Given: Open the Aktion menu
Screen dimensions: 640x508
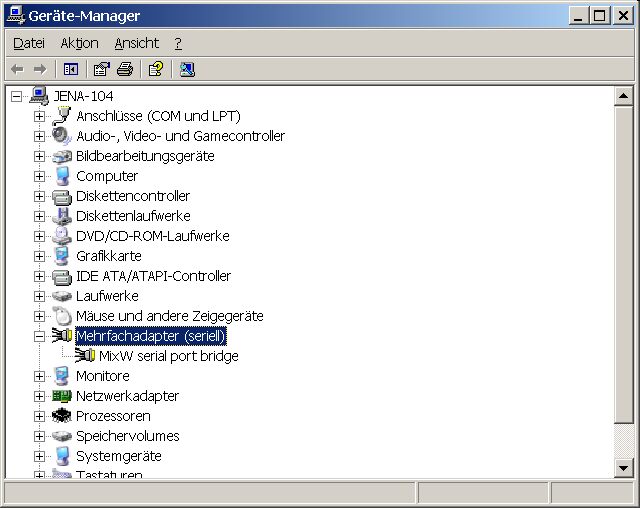Looking at the screenshot, I should 79,43.
